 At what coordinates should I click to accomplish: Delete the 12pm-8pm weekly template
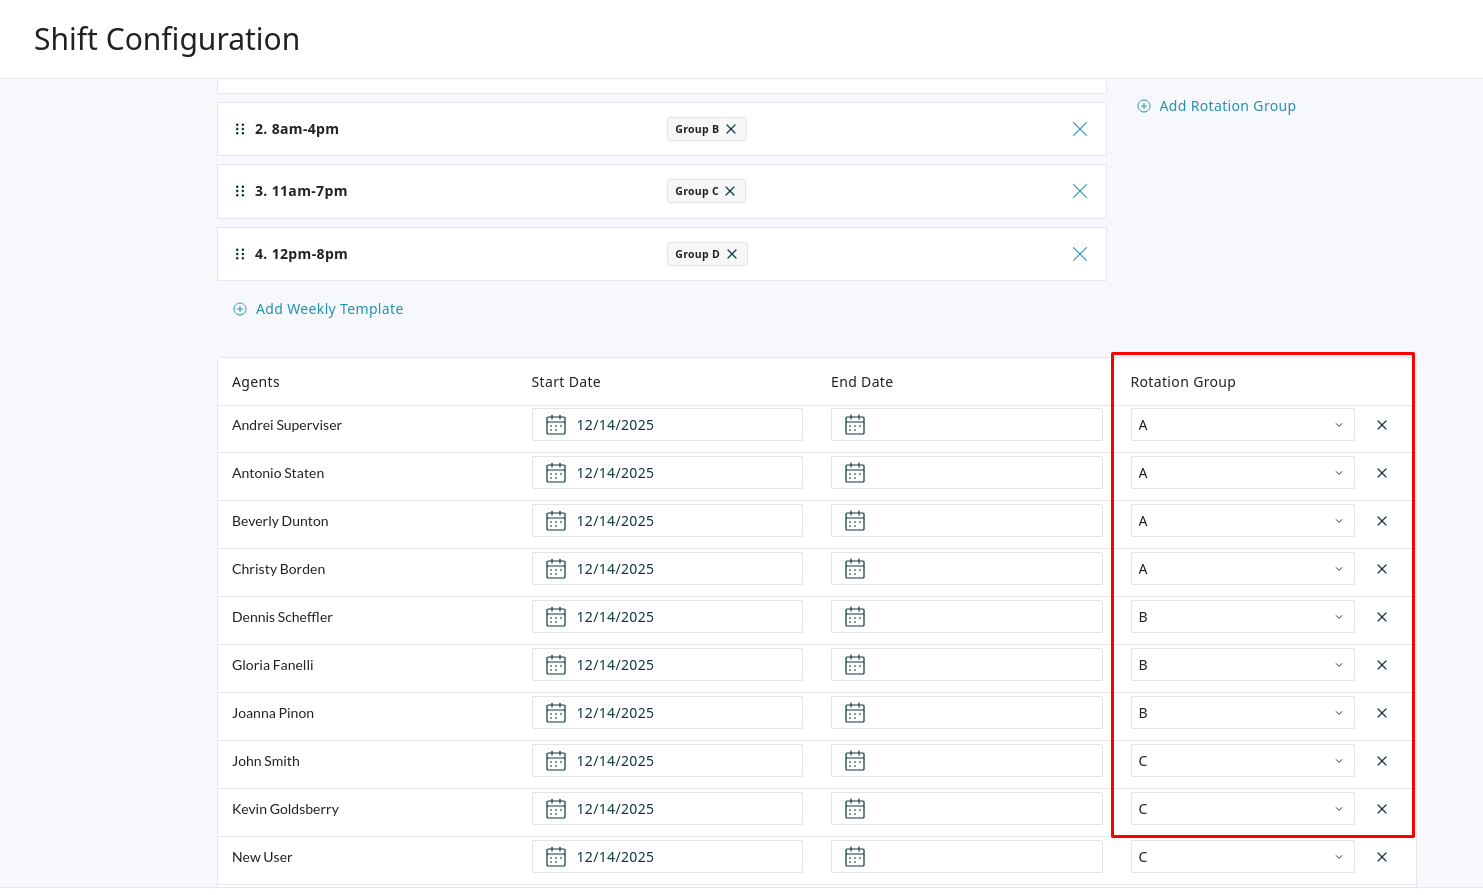(1079, 254)
